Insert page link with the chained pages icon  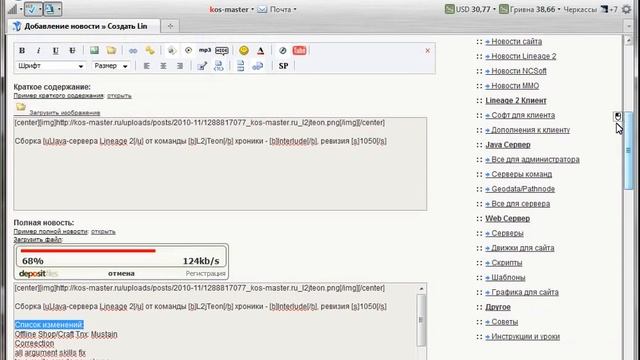coord(257,66)
